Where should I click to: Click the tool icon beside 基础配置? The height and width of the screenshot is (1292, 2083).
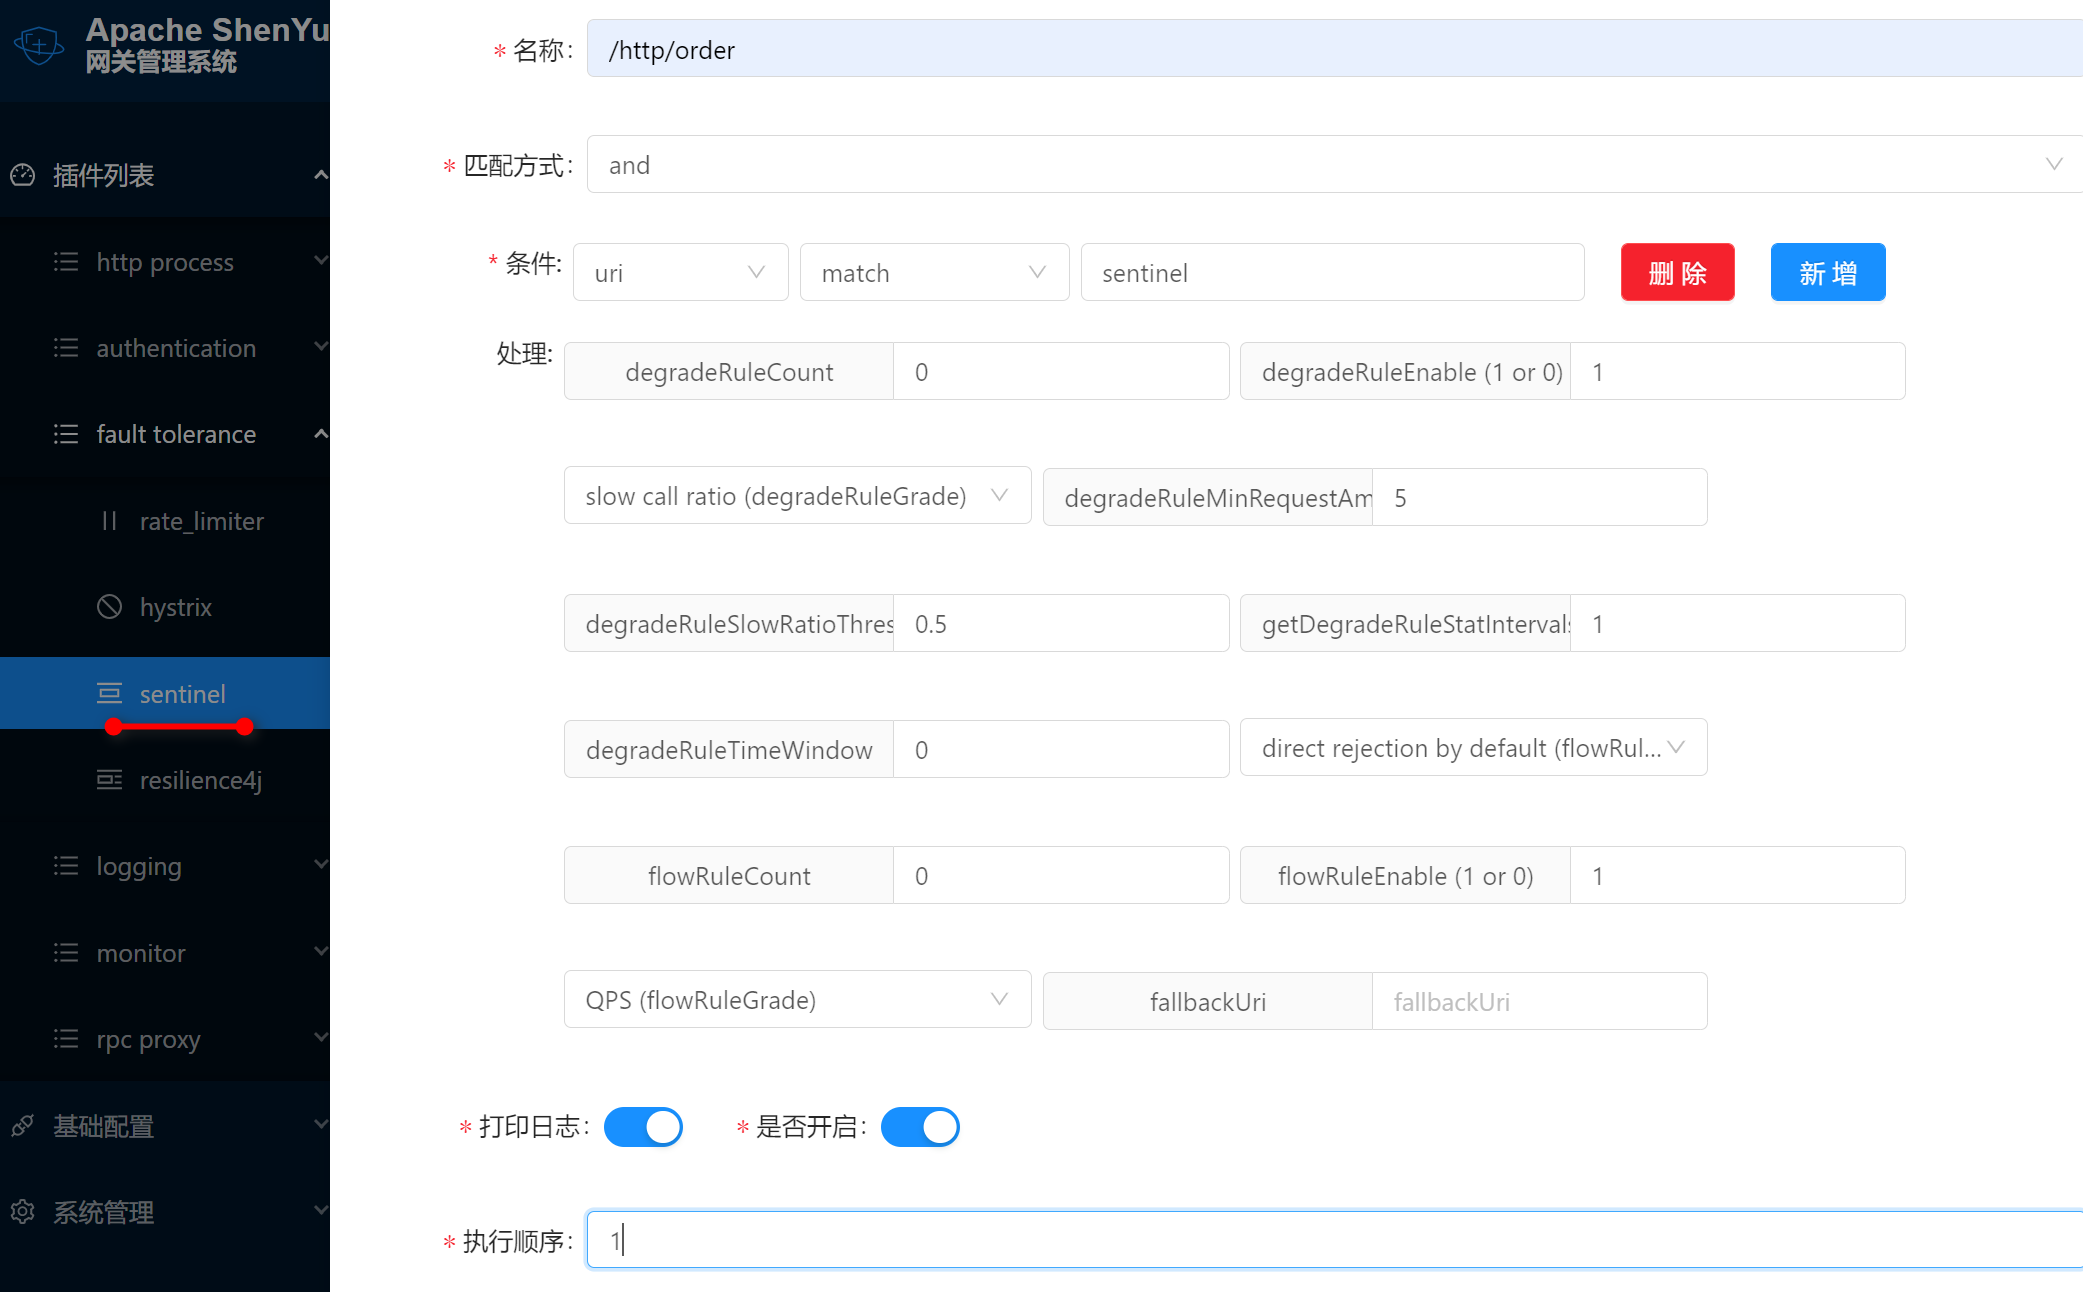point(22,1126)
